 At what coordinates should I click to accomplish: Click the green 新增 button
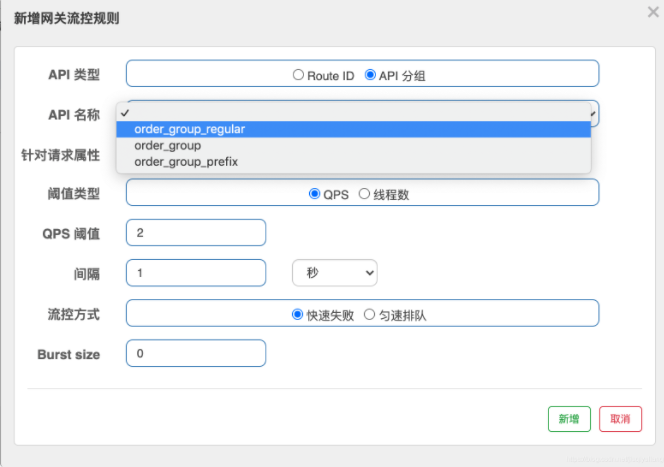point(569,419)
